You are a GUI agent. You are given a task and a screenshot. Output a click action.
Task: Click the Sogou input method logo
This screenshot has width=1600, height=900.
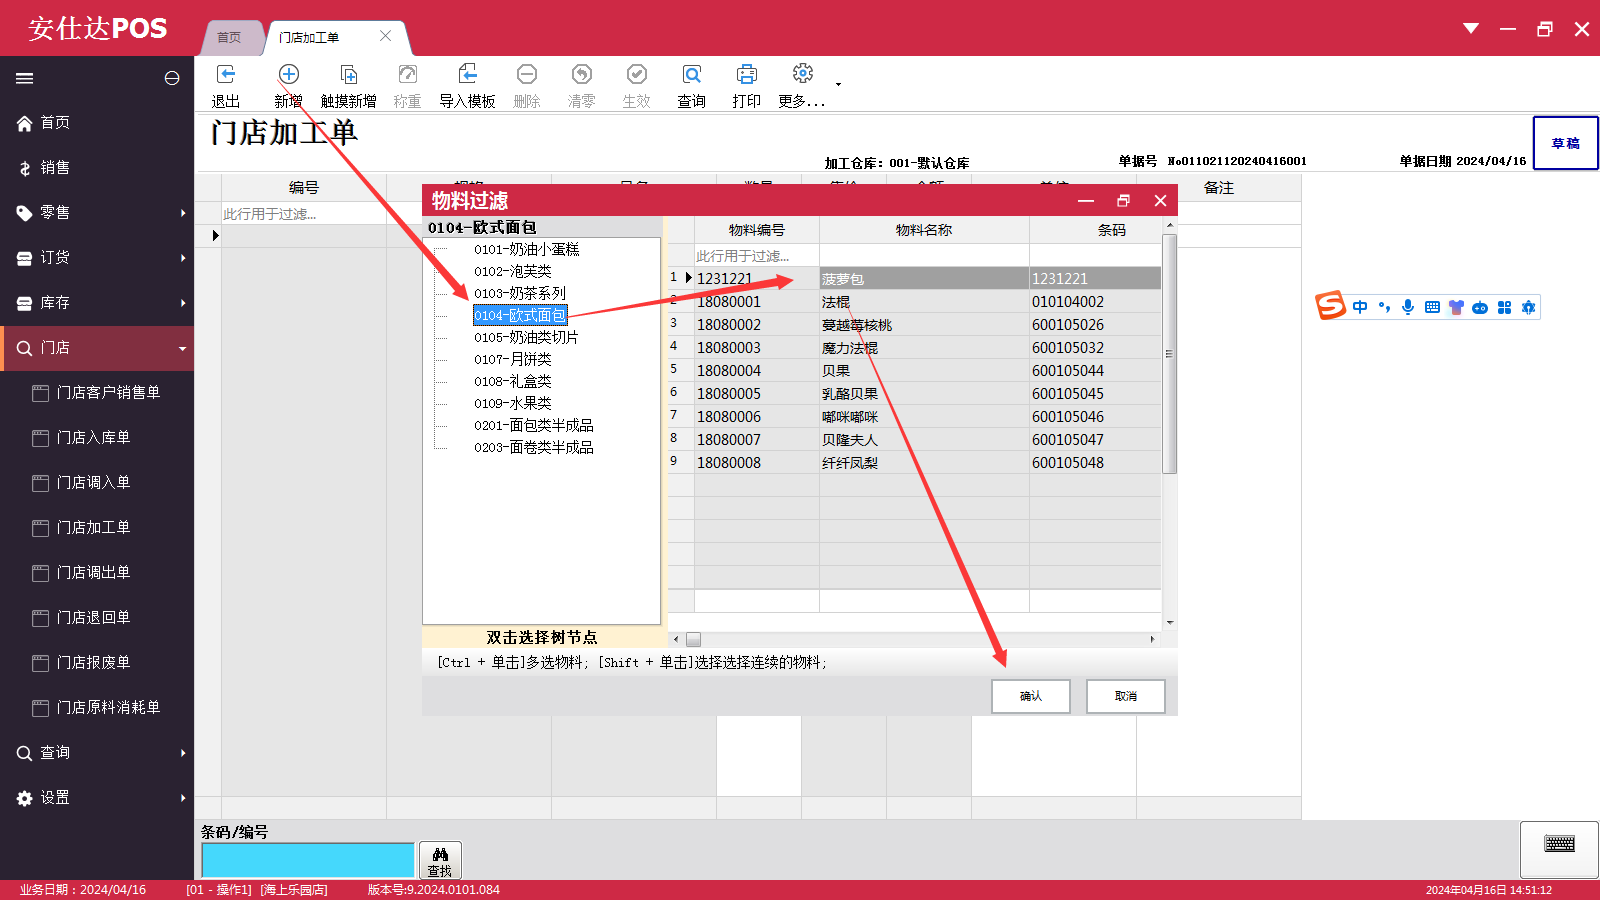point(1330,306)
